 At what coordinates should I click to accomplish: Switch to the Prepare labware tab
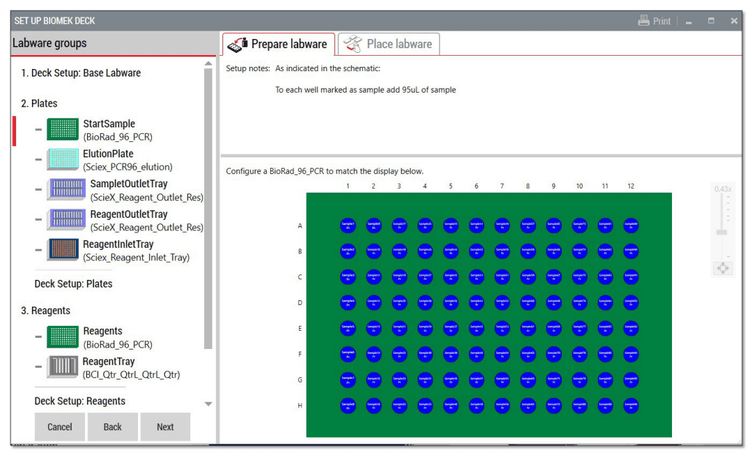pyautogui.click(x=278, y=44)
